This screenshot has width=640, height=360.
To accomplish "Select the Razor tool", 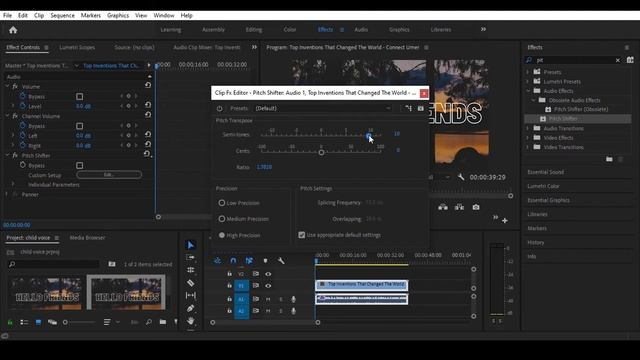I will coord(191,282).
